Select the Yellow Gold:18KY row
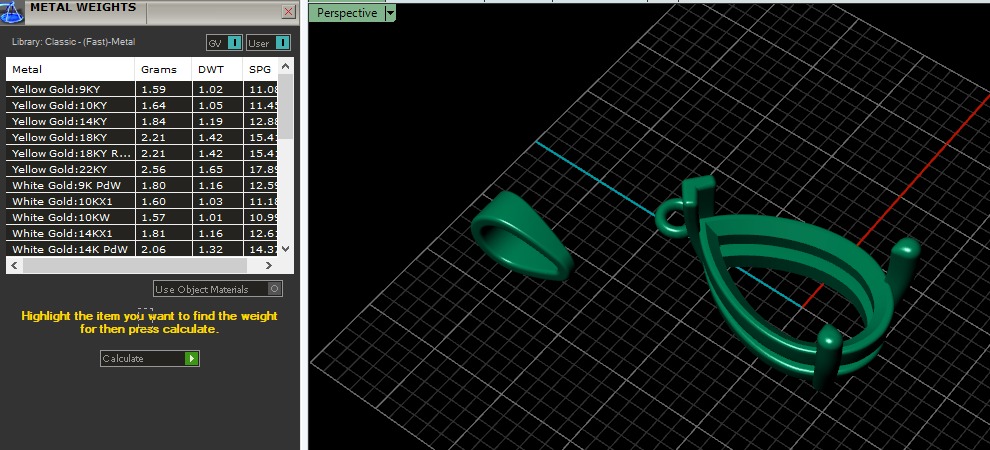Viewport: 990px width, 450px height. point(141,137)
